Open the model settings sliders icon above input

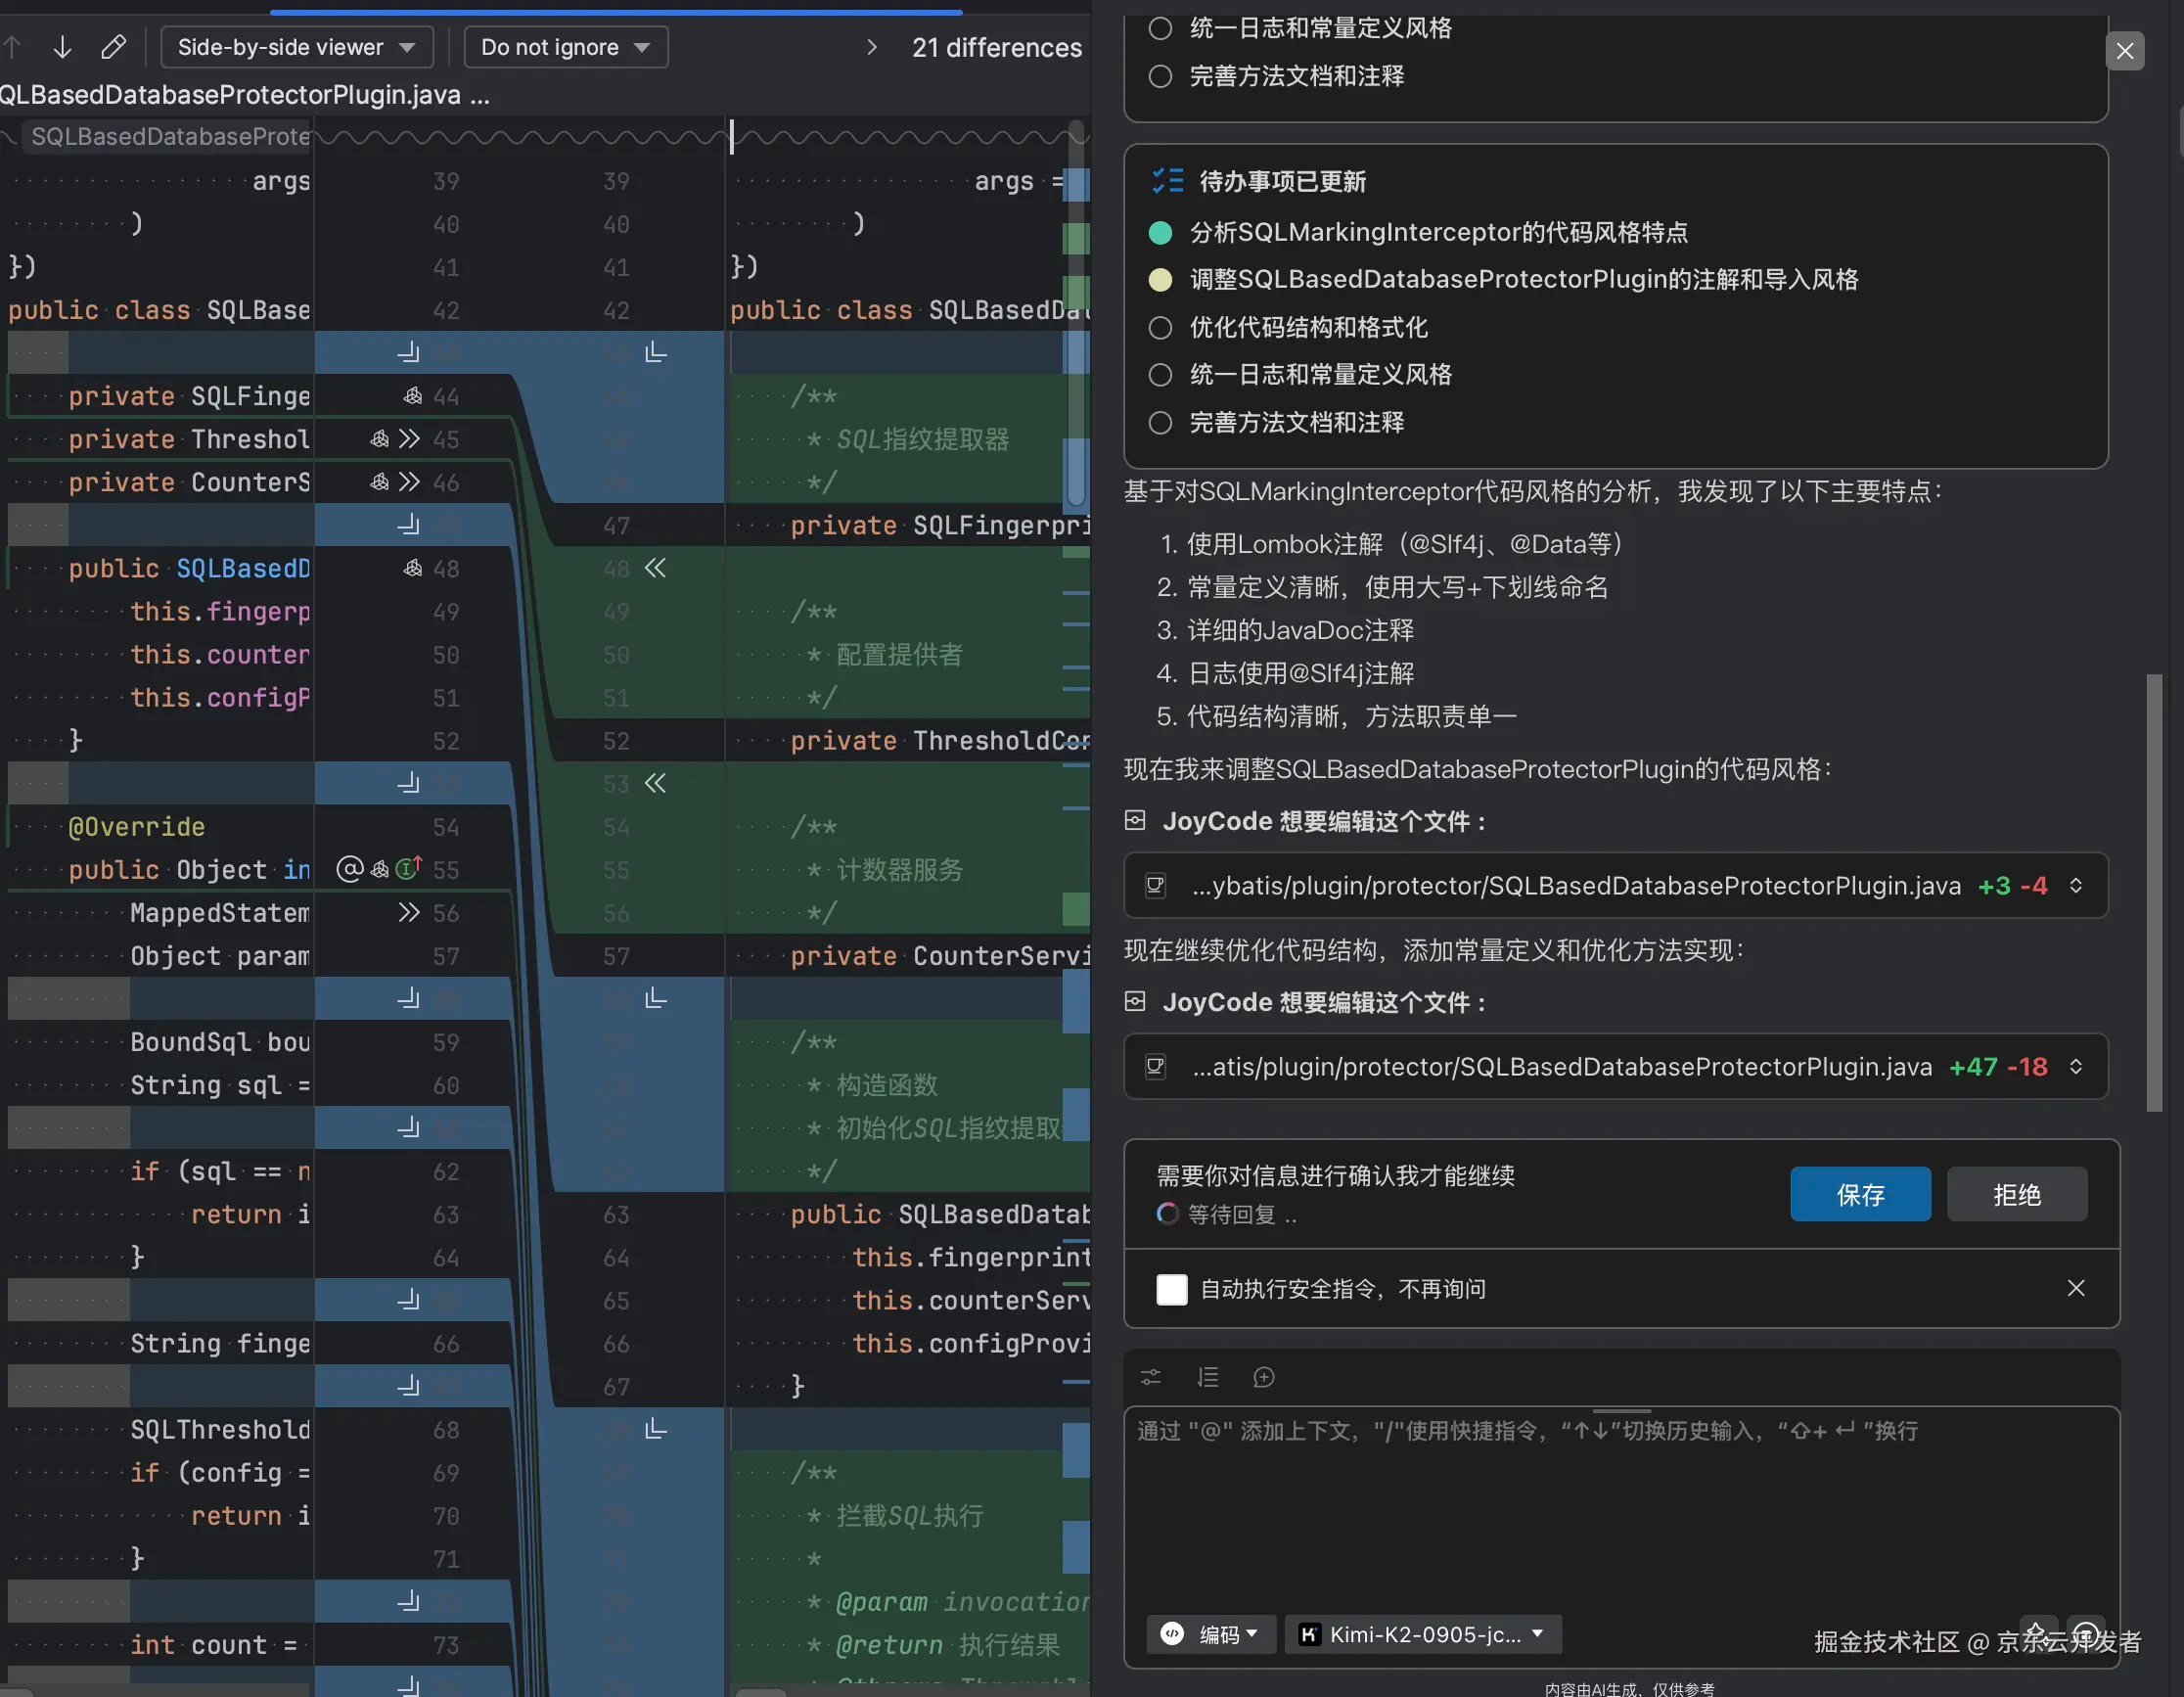tap(1150, 1377)
